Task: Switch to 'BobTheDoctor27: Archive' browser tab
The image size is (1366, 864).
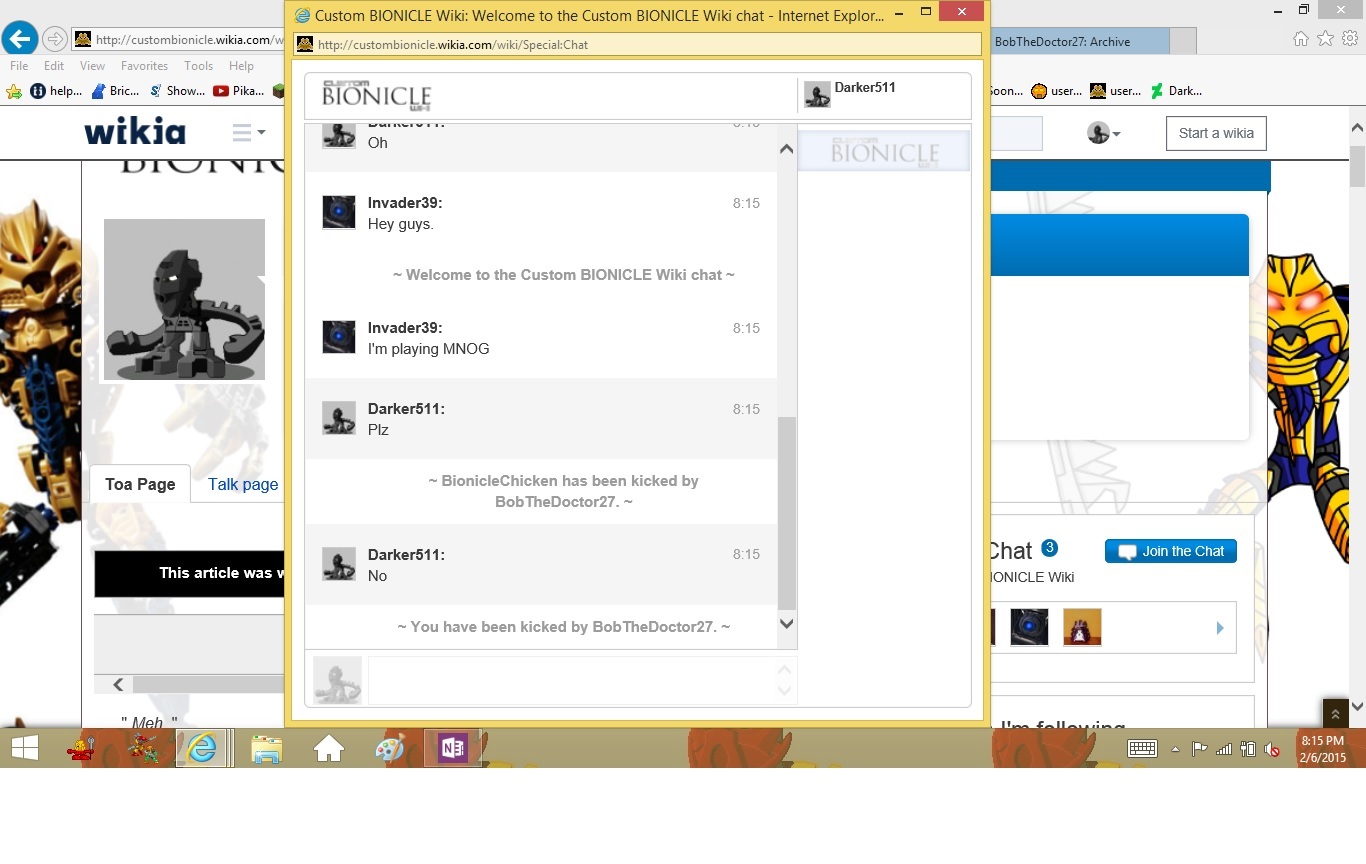Action: (1078, 41)
